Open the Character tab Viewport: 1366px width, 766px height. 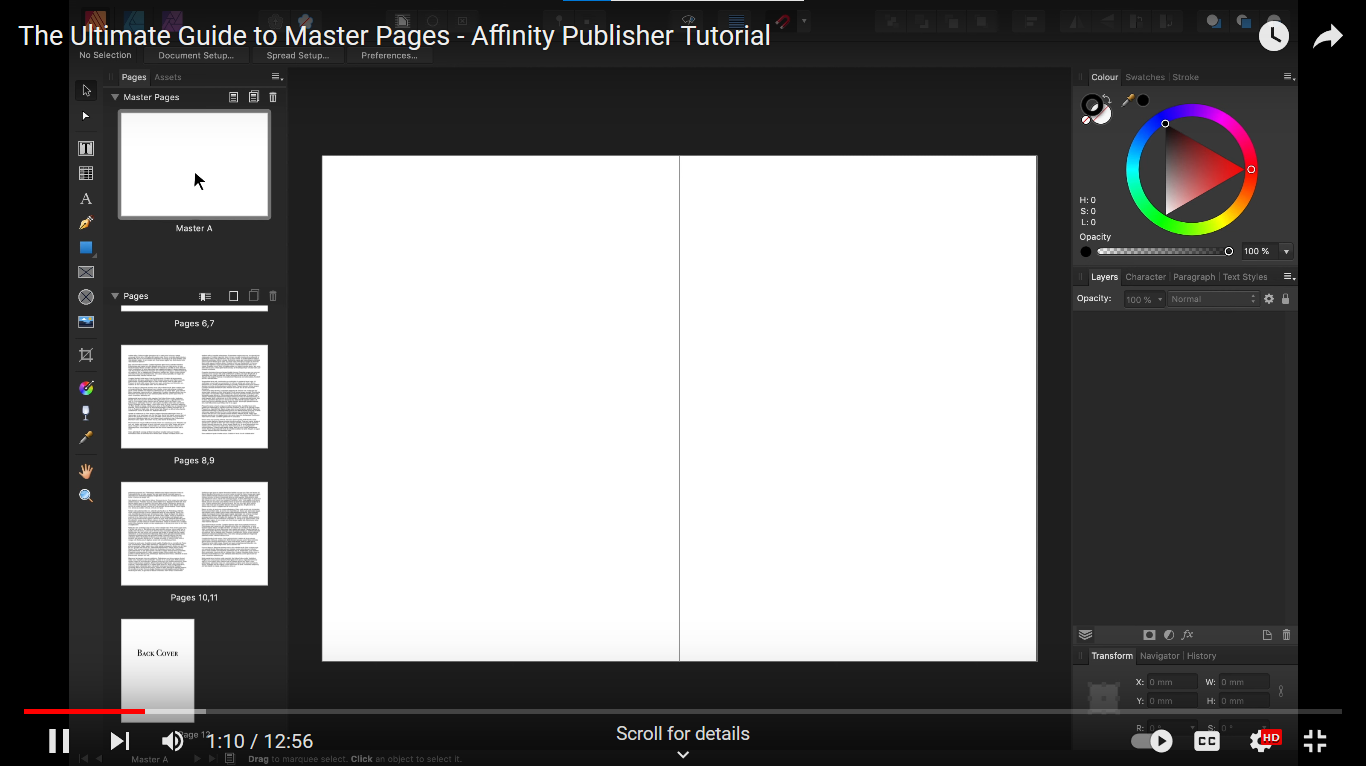coord(1146,277)
